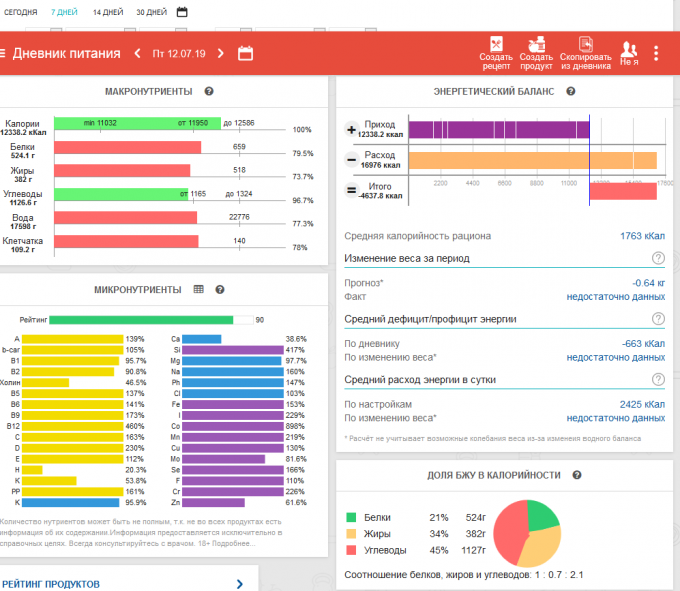Click the help icon beside Энергетический баланс

pyautogui.click(x=570, y=91)
